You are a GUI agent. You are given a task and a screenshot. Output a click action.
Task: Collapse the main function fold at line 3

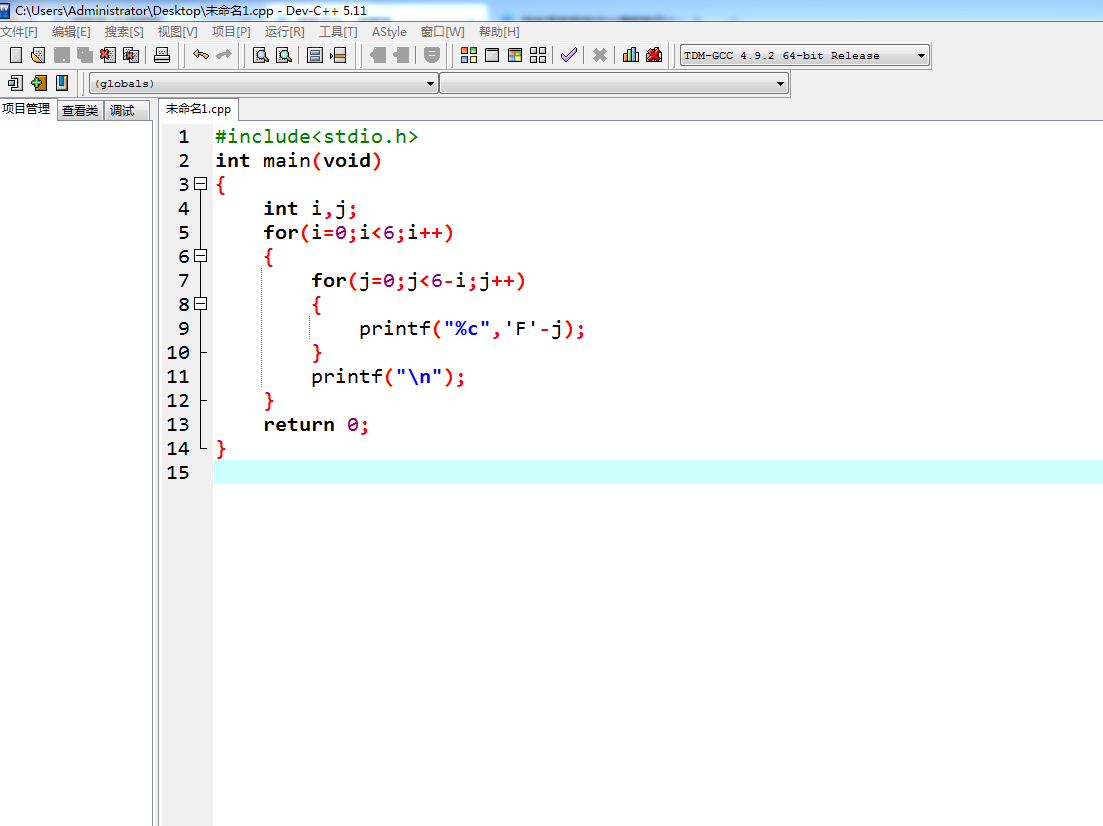200,184
